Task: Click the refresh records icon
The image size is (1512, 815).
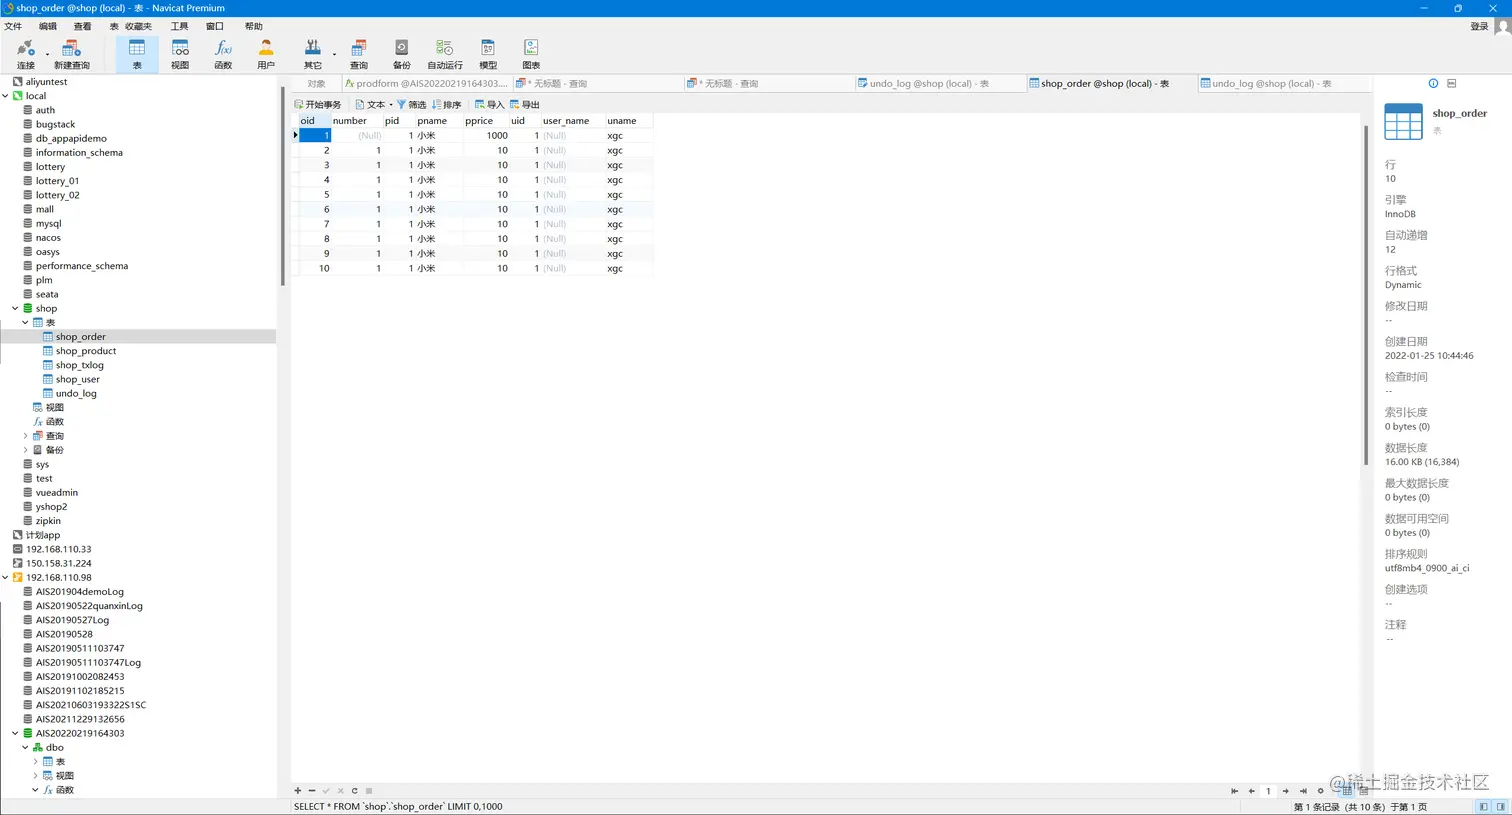Action: click(x=355, y=791)
